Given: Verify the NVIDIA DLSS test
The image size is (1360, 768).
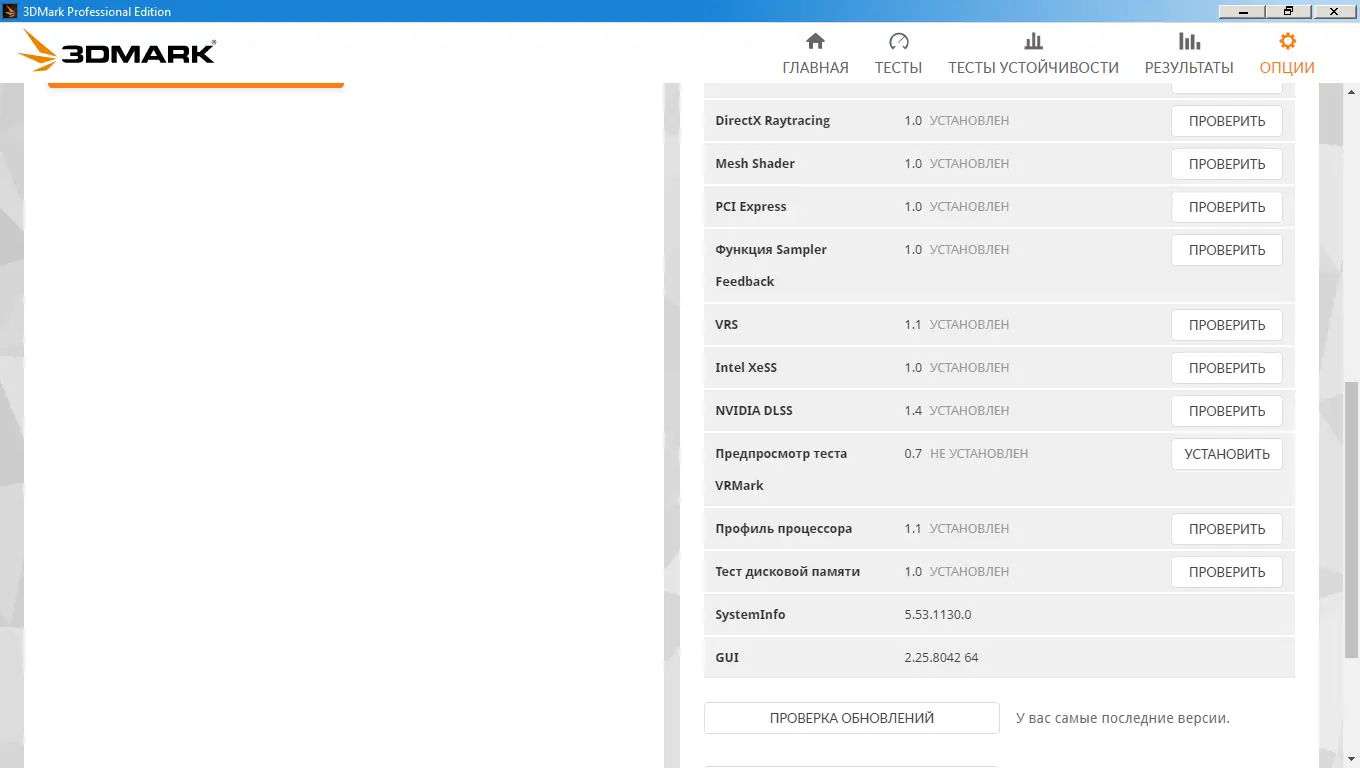Looking at the screenshot, I should (1227, 411).
